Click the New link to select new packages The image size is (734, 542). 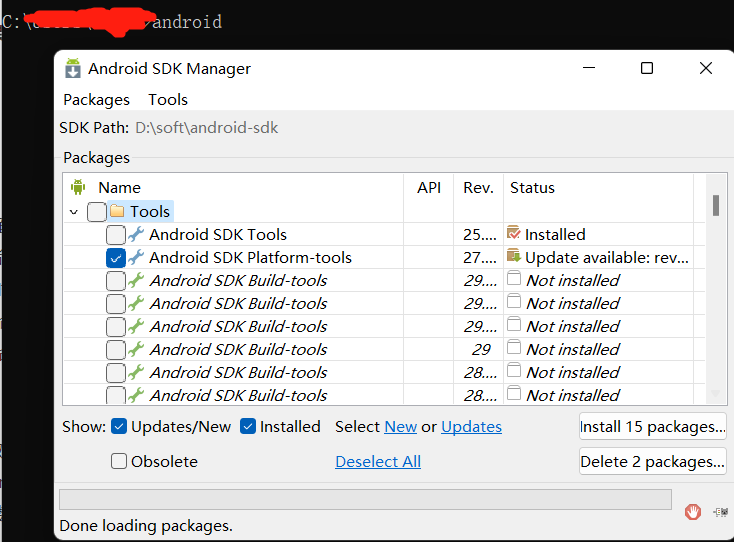pyautogui.click(x=401, y=426)
